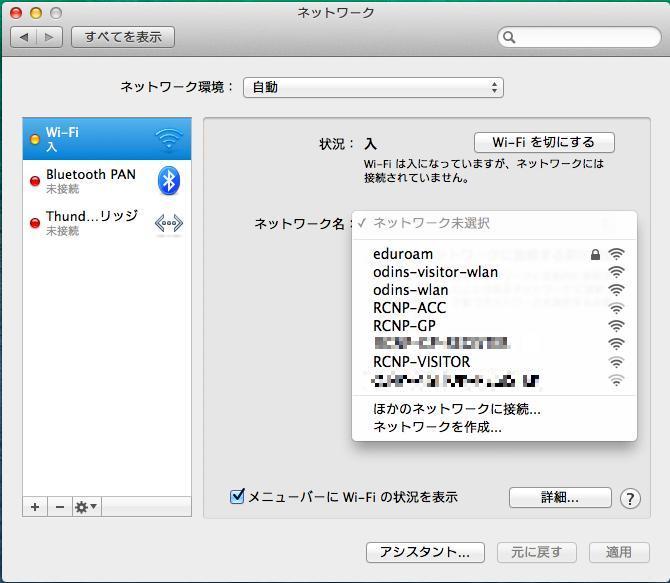
Task: Choose ほかのネットワークに接続... option
Action: 456,409
